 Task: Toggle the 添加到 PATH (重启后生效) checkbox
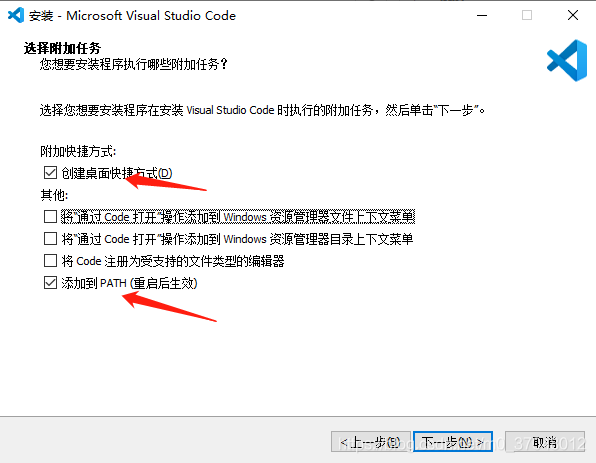(x=50, y=283)
